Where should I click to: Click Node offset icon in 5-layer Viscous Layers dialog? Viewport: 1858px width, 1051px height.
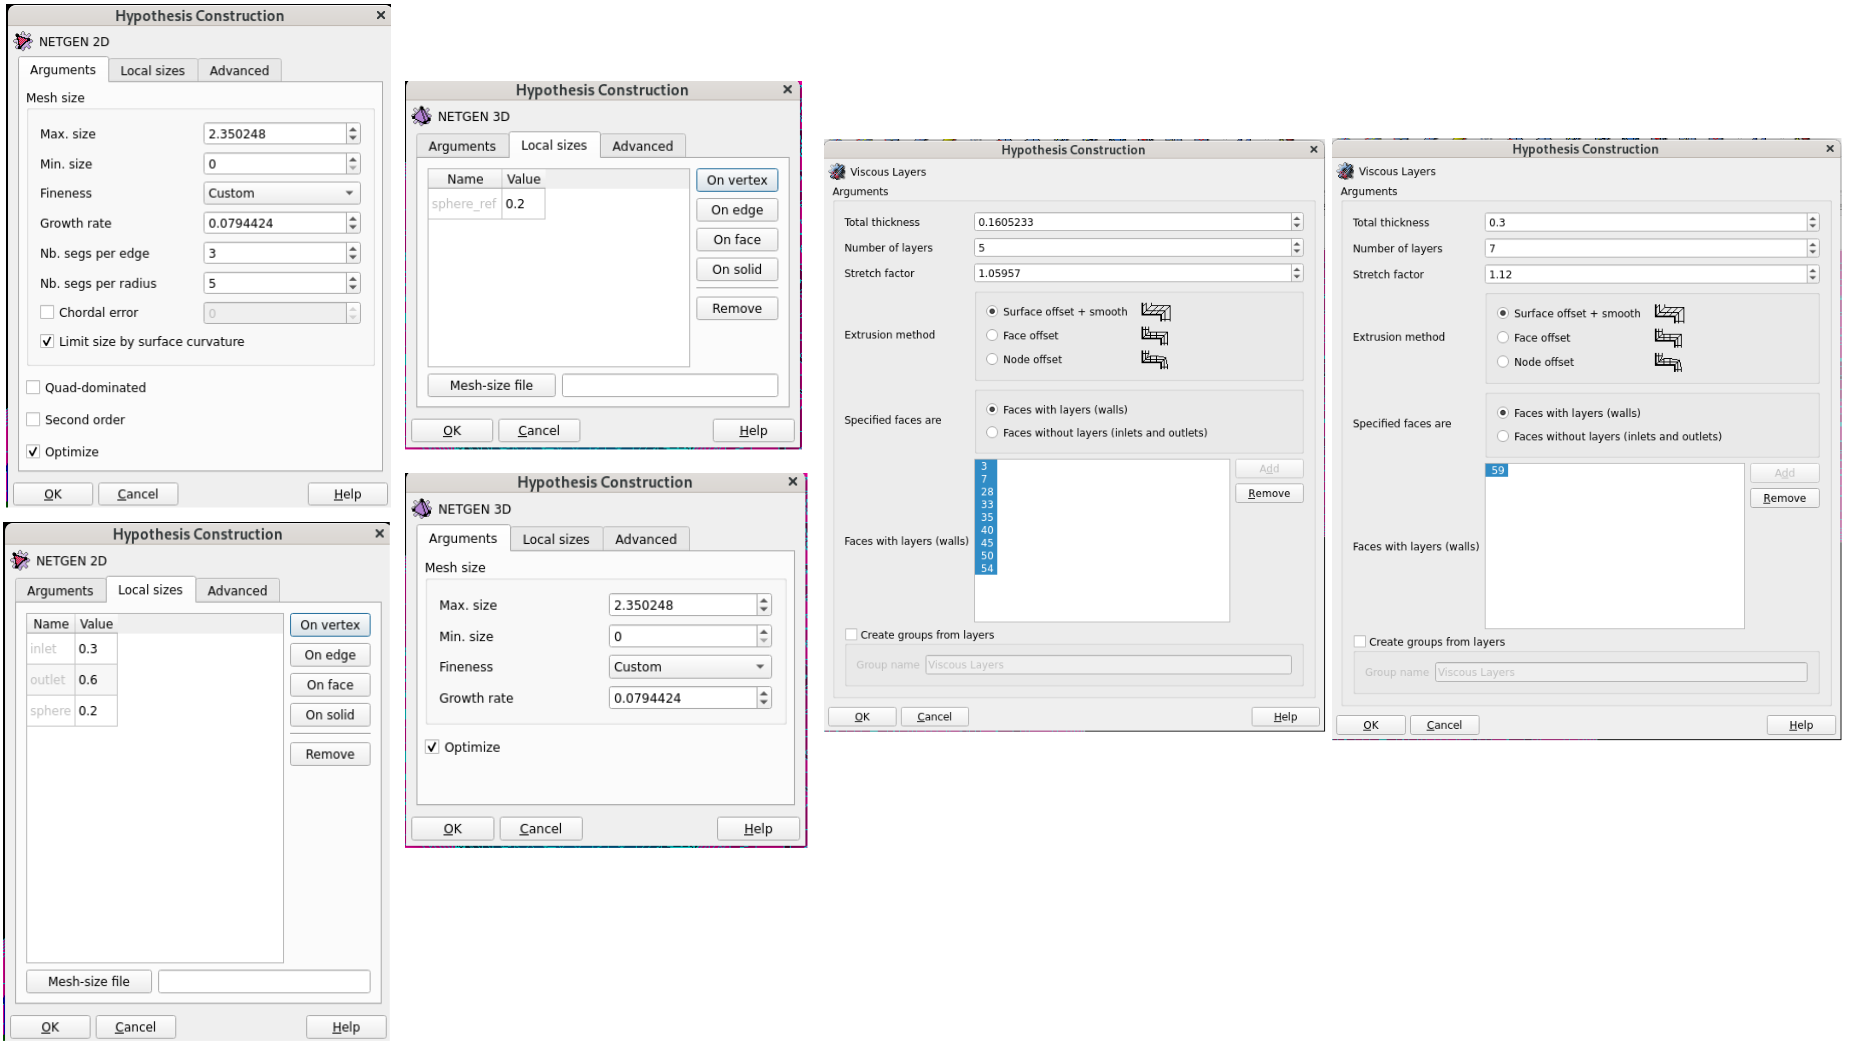1154,360
